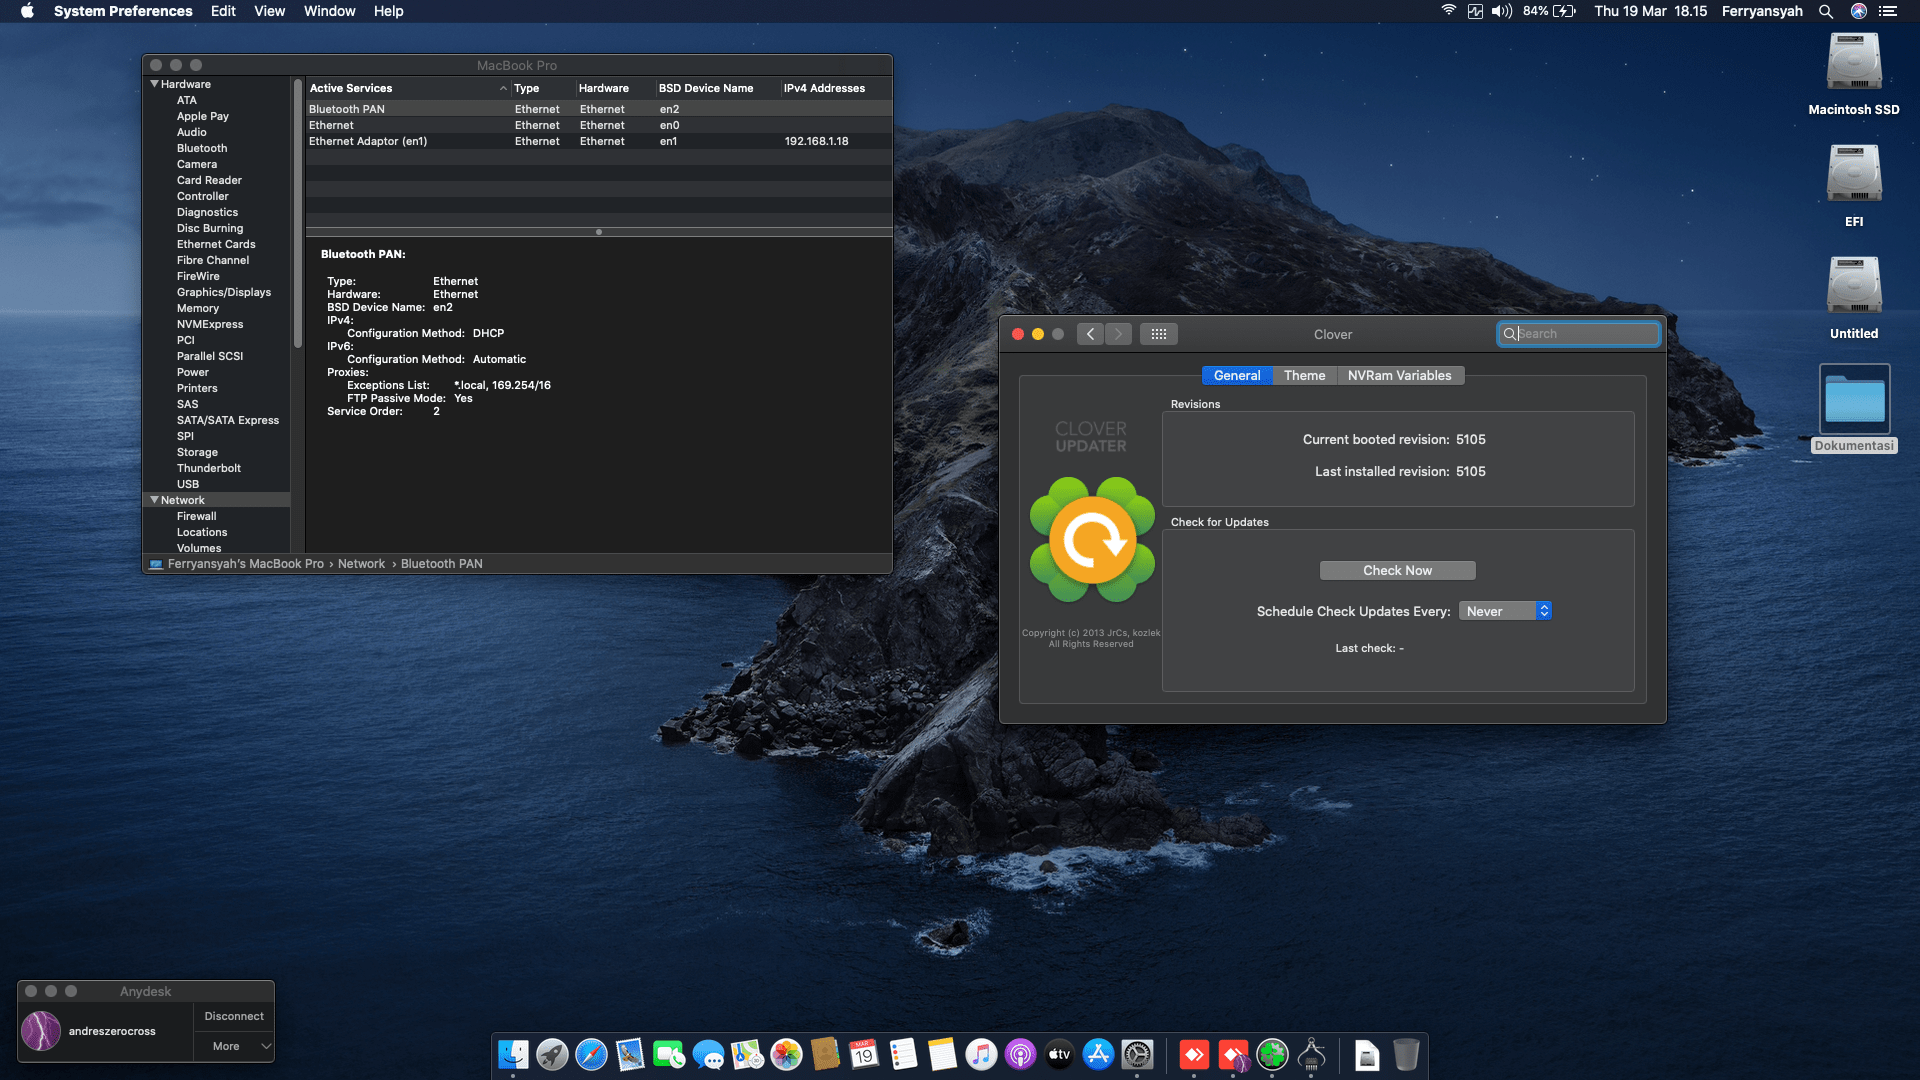This screenshot has height=1080, width=1920.
Task: Sort by Active Services column header
Action: click(408, 88)
